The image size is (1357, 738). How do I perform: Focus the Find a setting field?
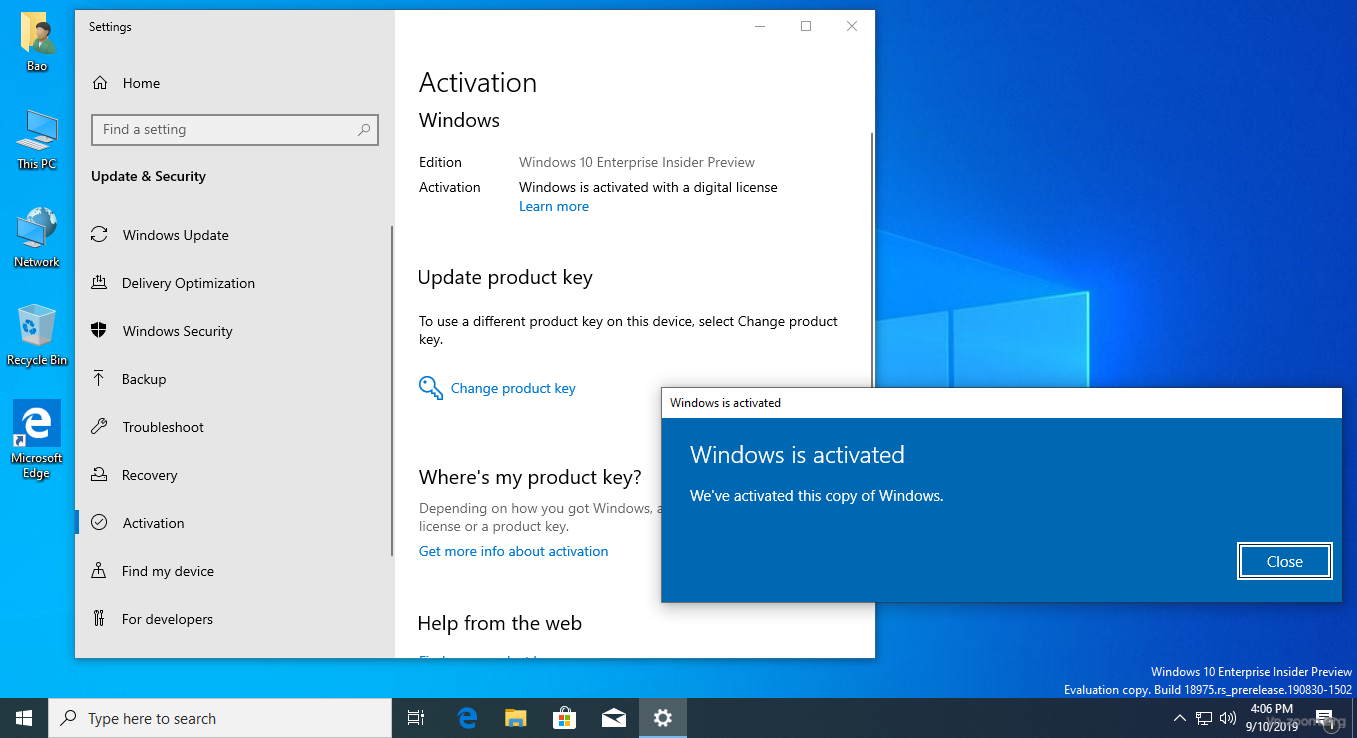coord(235,129)
